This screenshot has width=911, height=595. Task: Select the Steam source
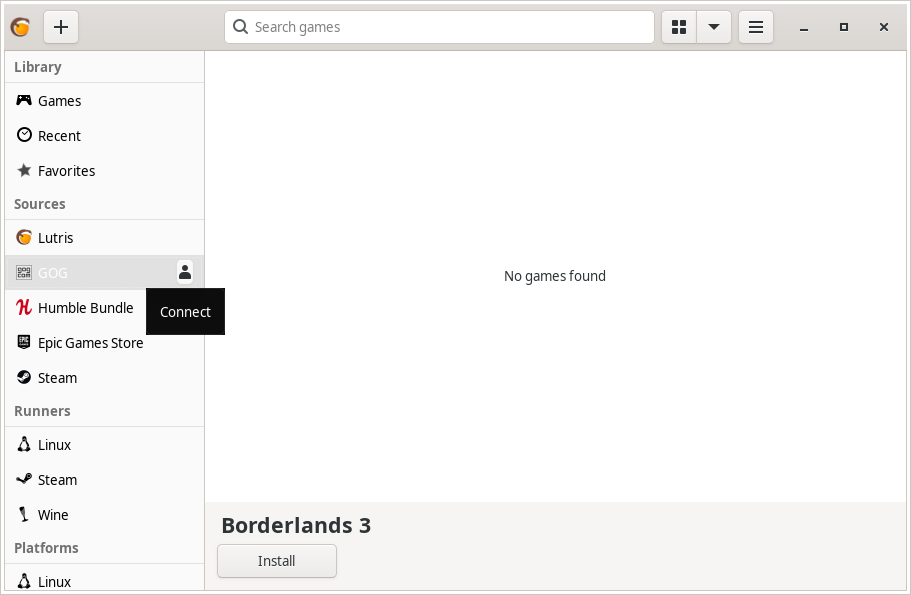click(x=57, y=377)
